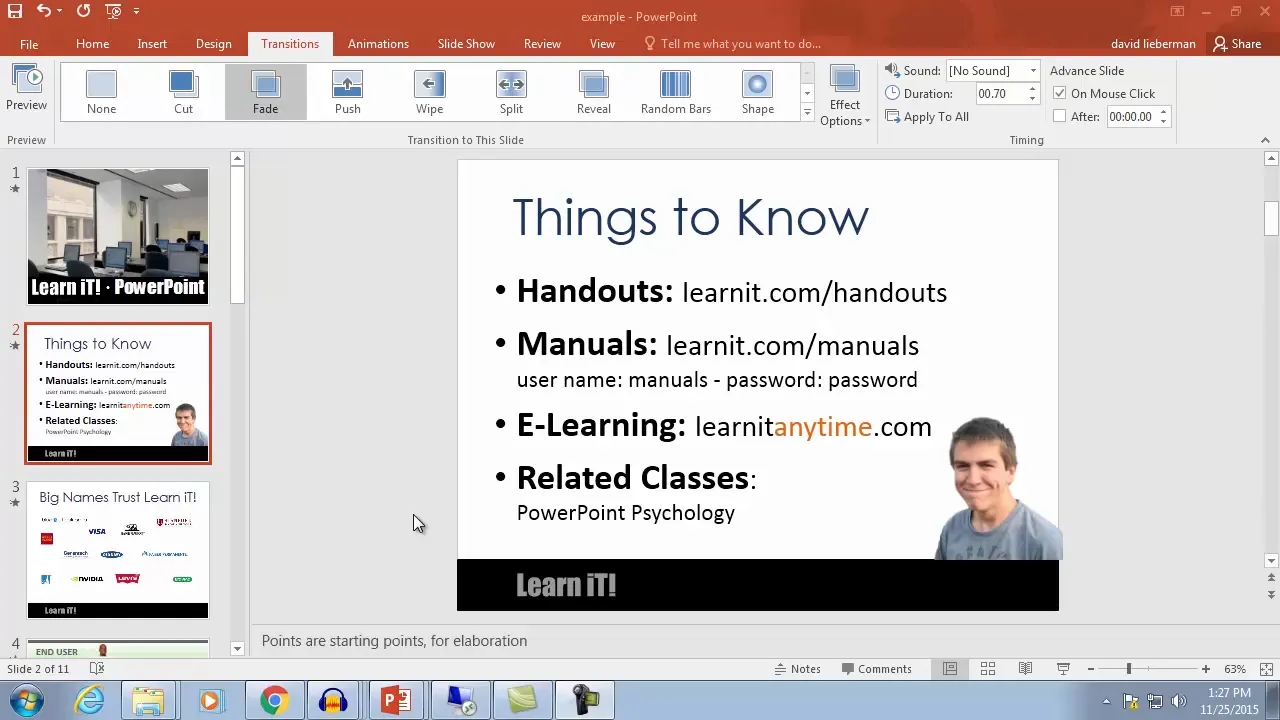Click Apply To All button
The width and height of the screenshot is (1280, 720).
point(927,117)
